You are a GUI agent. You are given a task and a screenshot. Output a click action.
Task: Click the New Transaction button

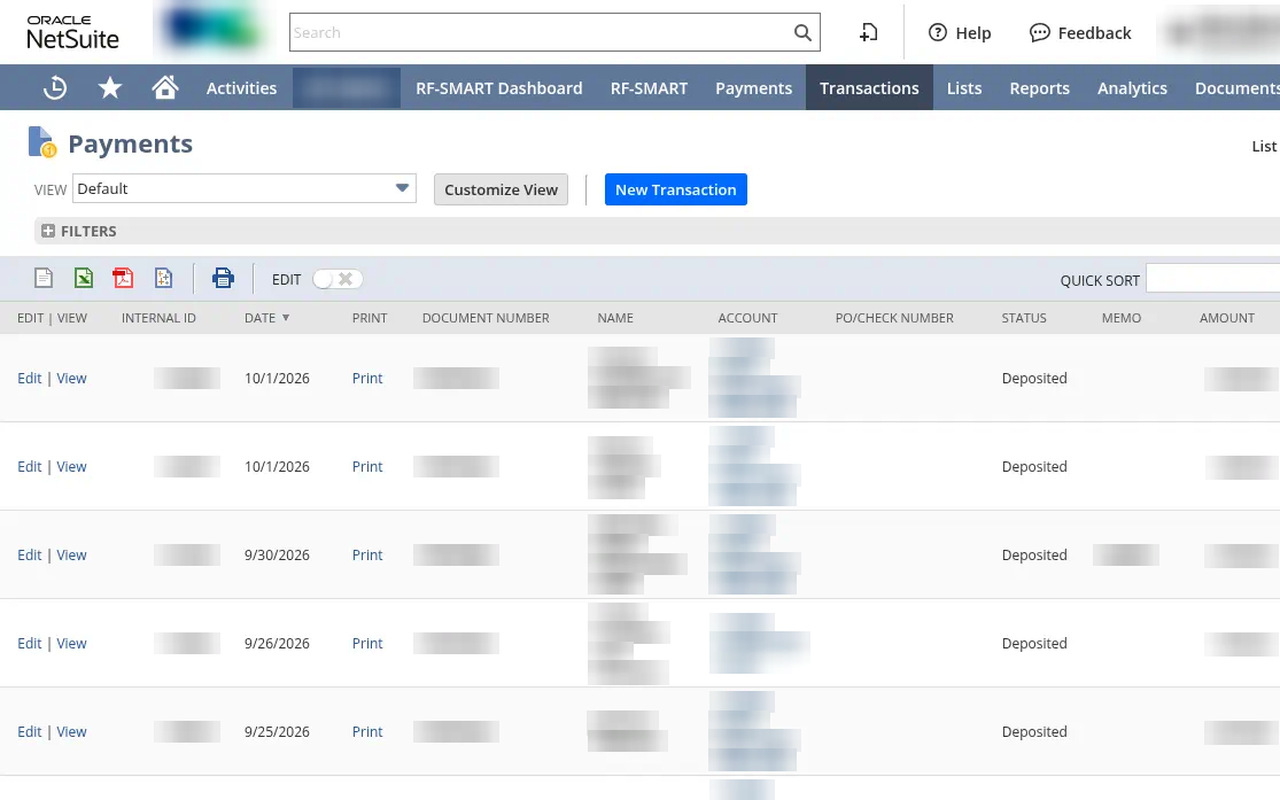tap(676, 189)
